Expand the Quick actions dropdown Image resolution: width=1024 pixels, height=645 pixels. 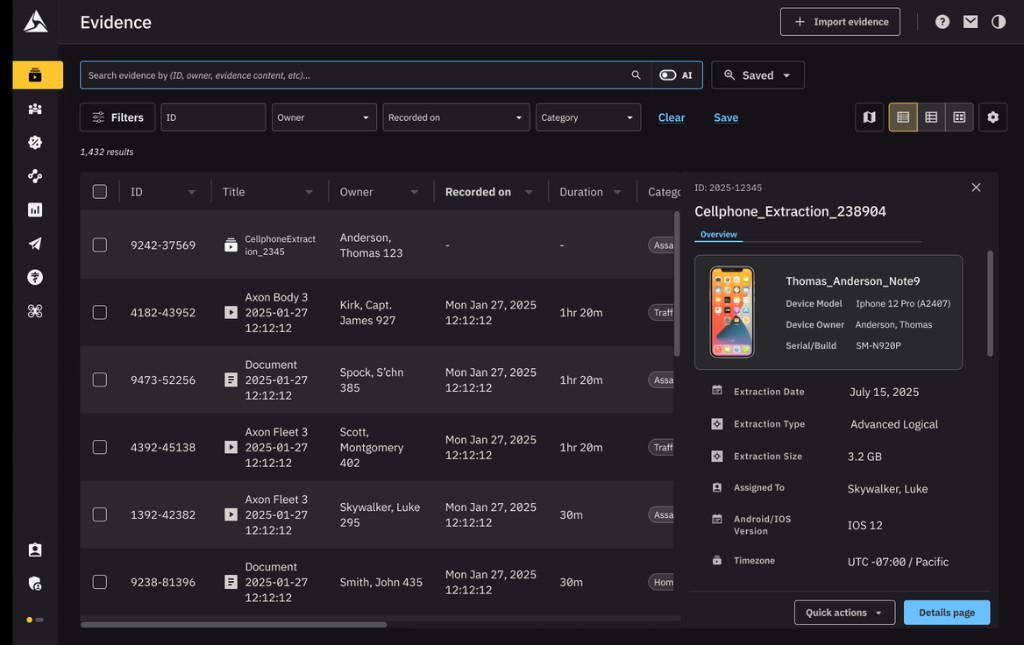[x=844, y=612]
